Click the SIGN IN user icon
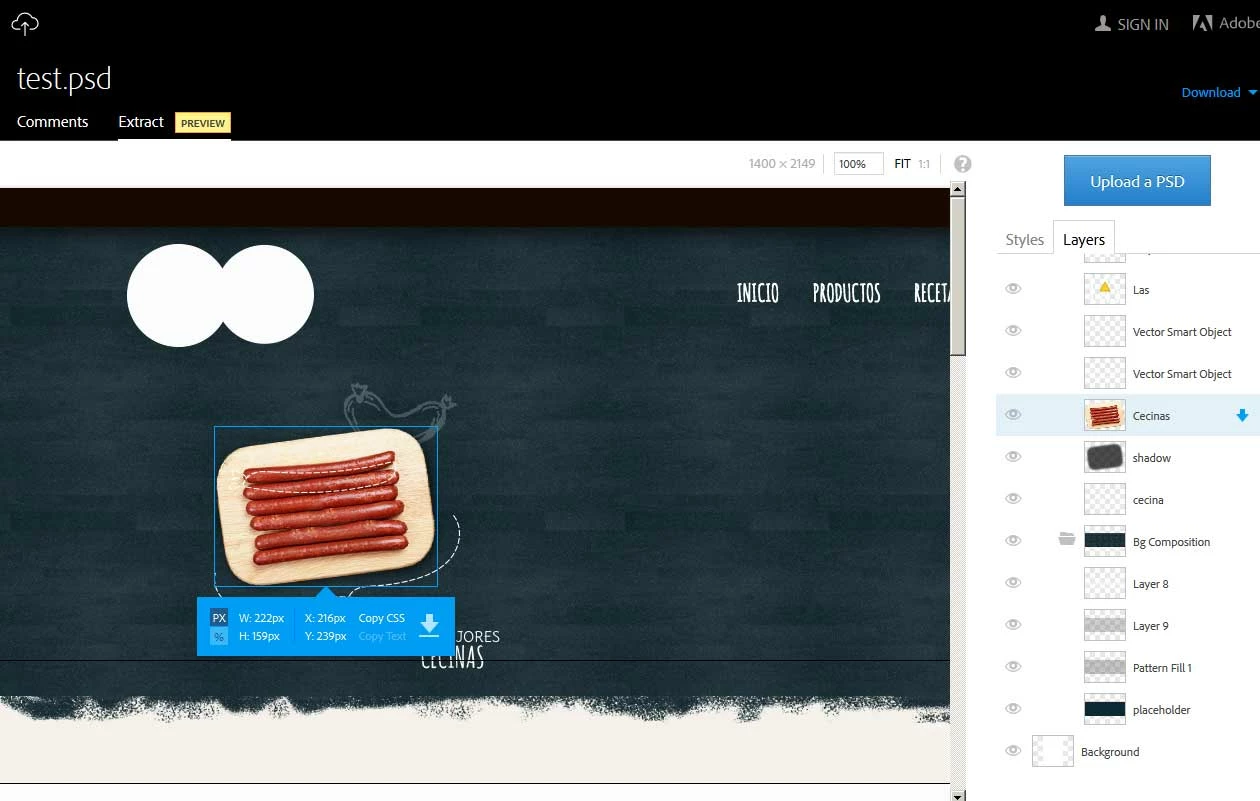The width and height of the screenshot is (1260, 801). coord(1103,23)
